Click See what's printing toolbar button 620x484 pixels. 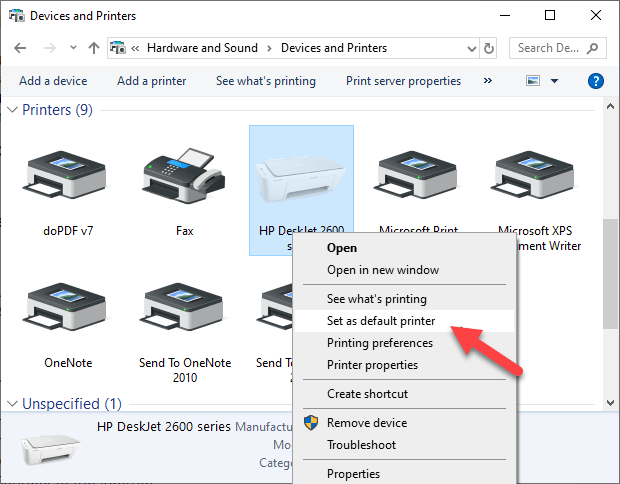tap(266, 81)
